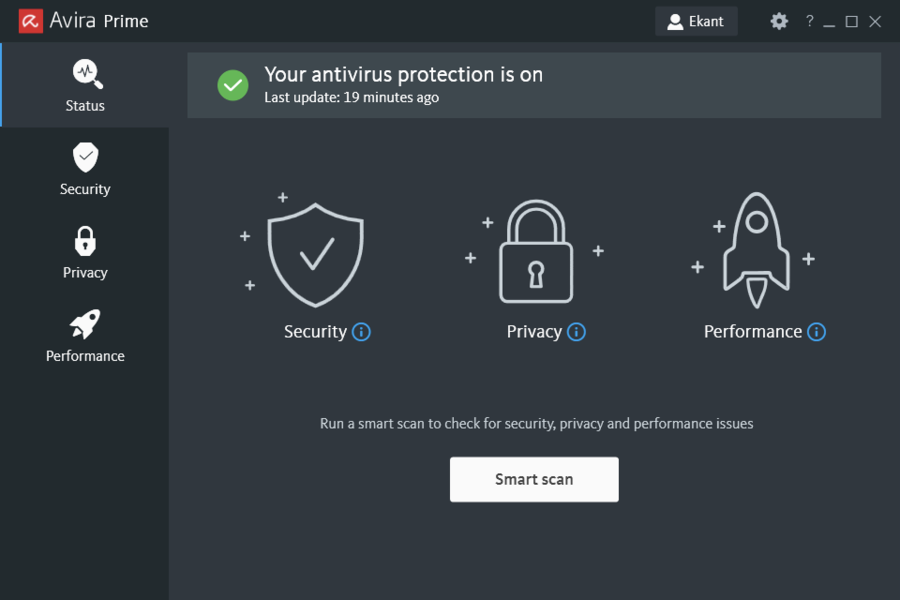
Task: Click the Avira logo in the title bar
Action: [x=30, y=20]
